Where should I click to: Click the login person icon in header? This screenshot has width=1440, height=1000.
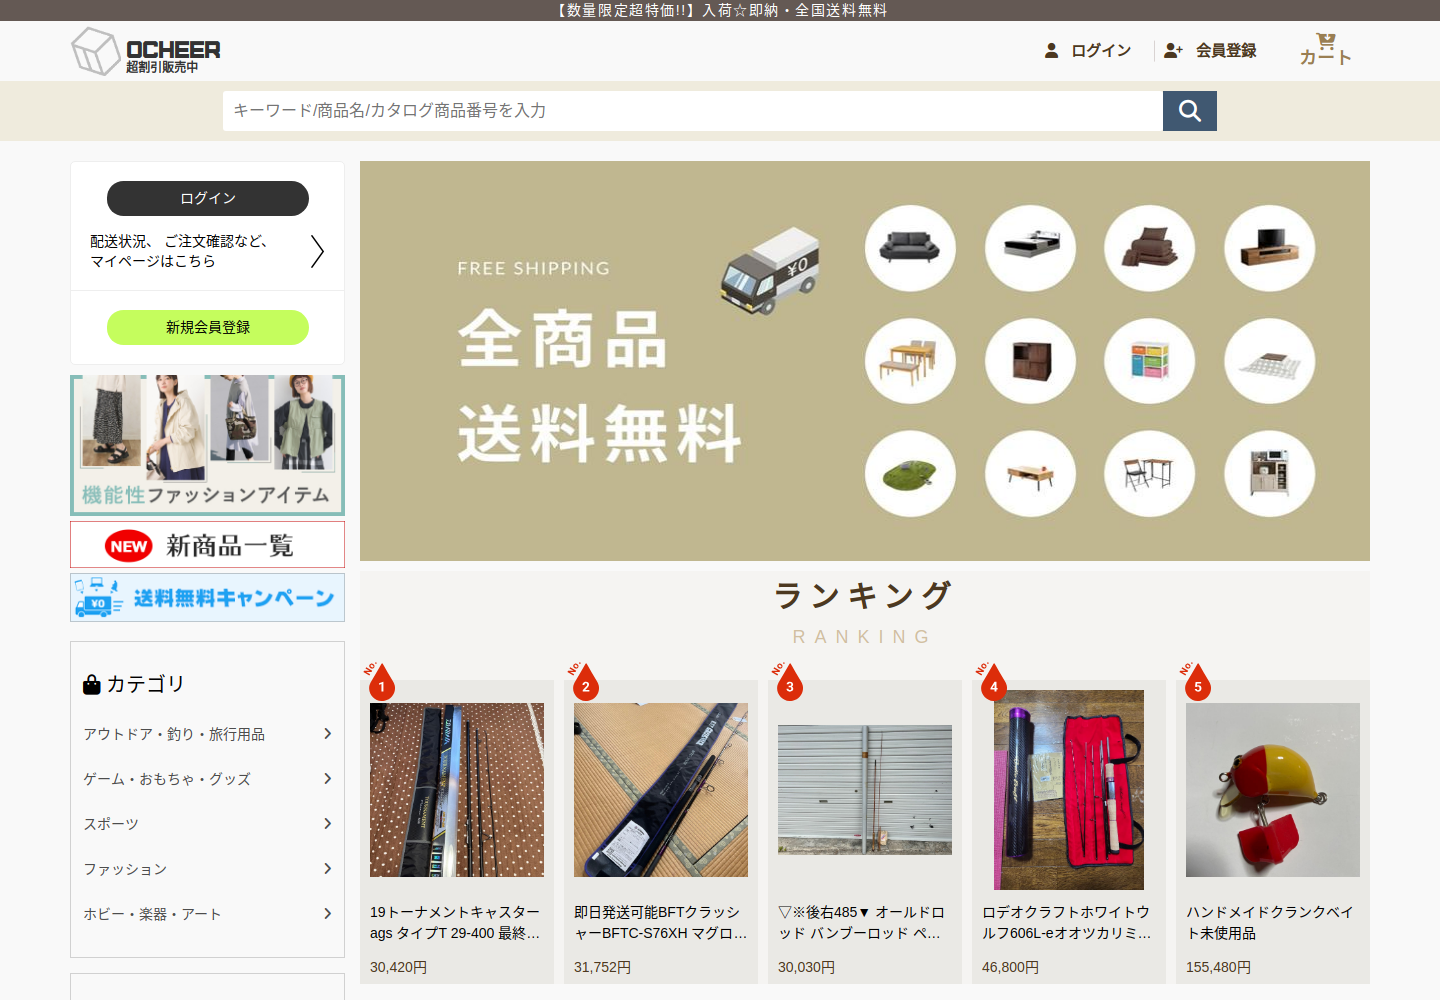[x=1051, y=50]
